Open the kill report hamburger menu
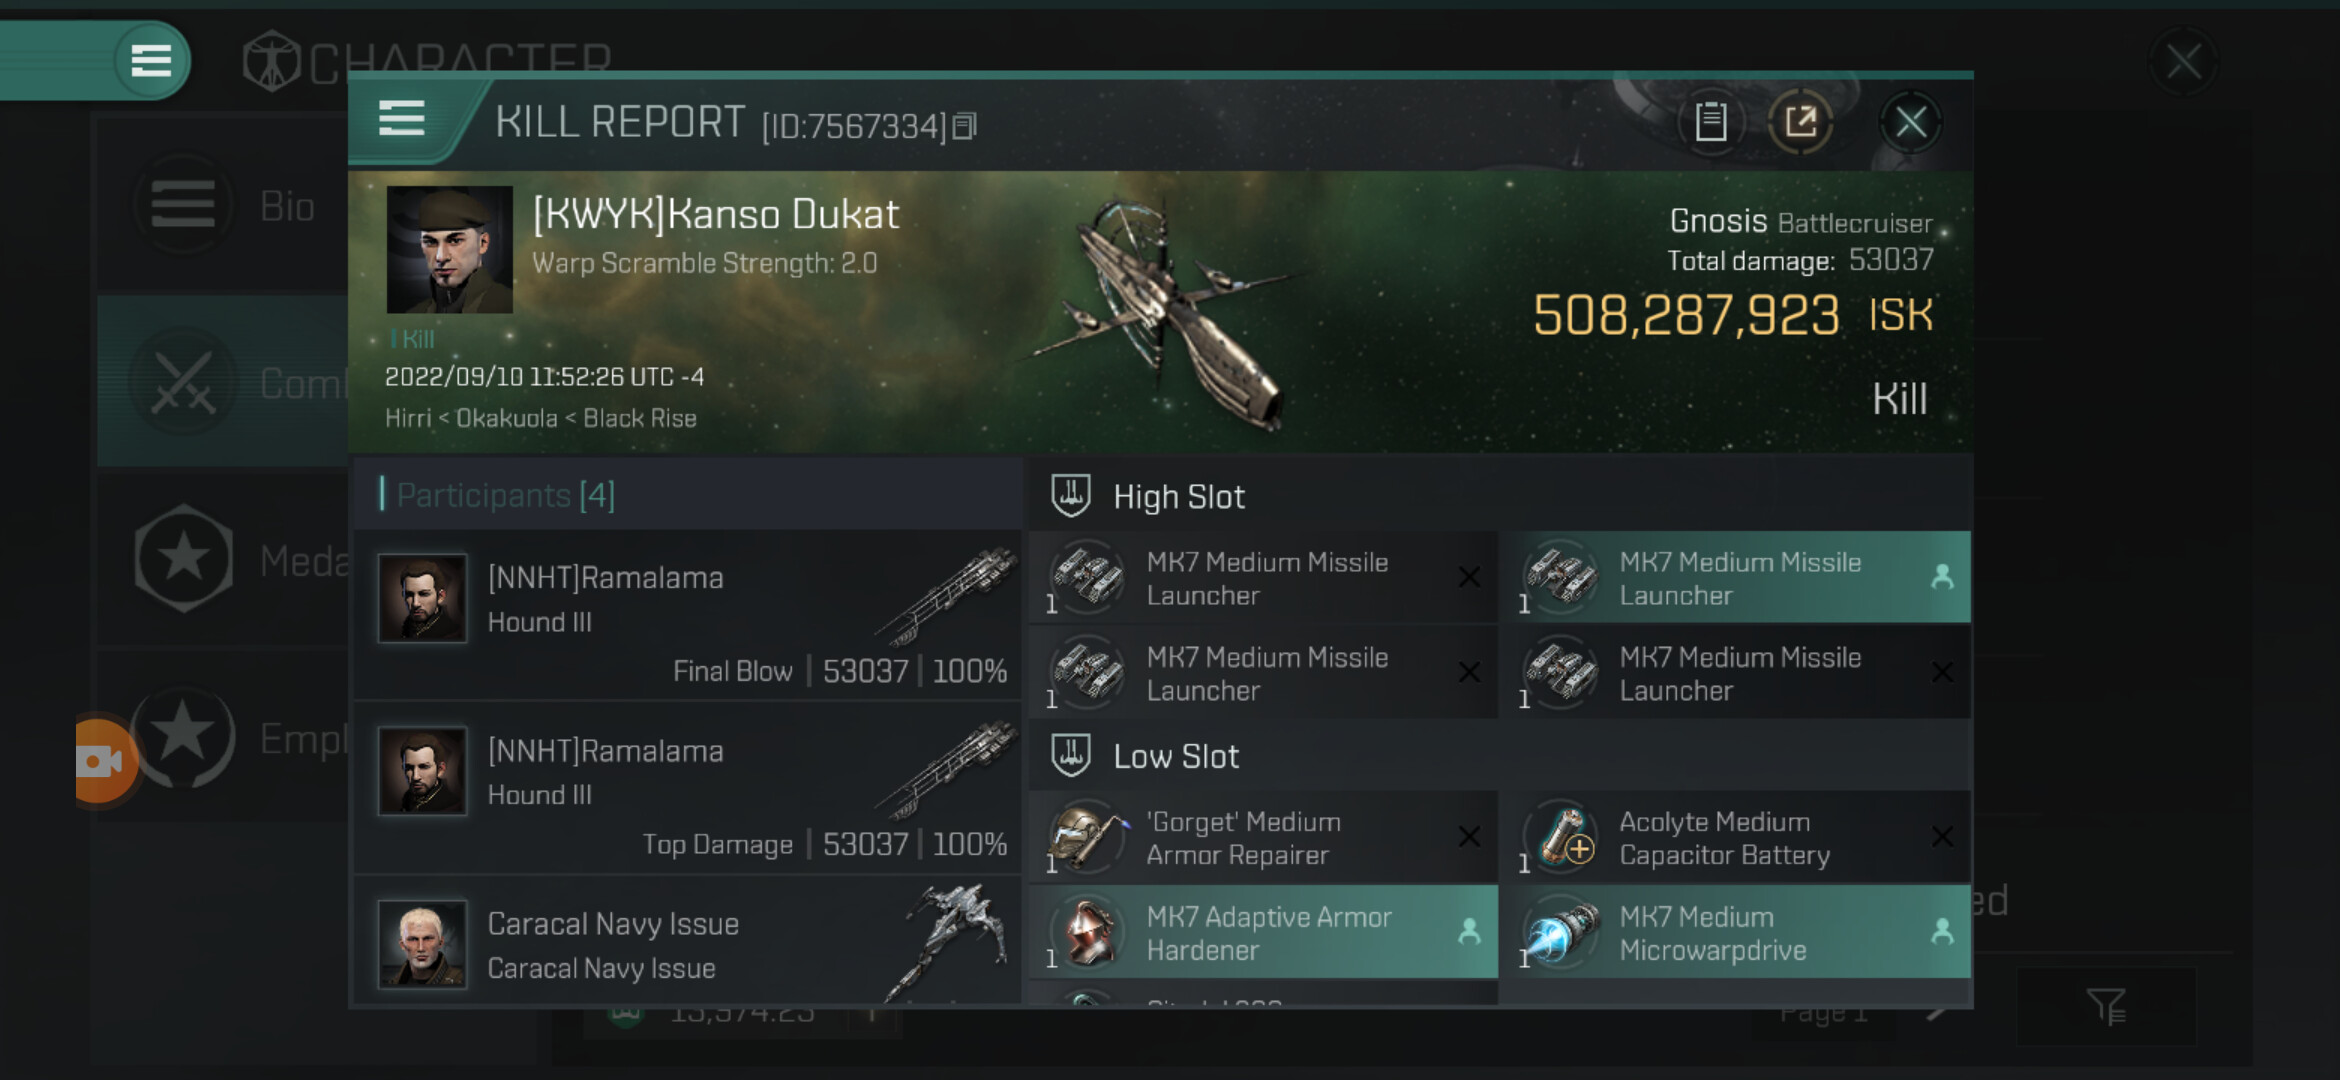Screen dimensions: 2340x1080 (x=402, y=119)
